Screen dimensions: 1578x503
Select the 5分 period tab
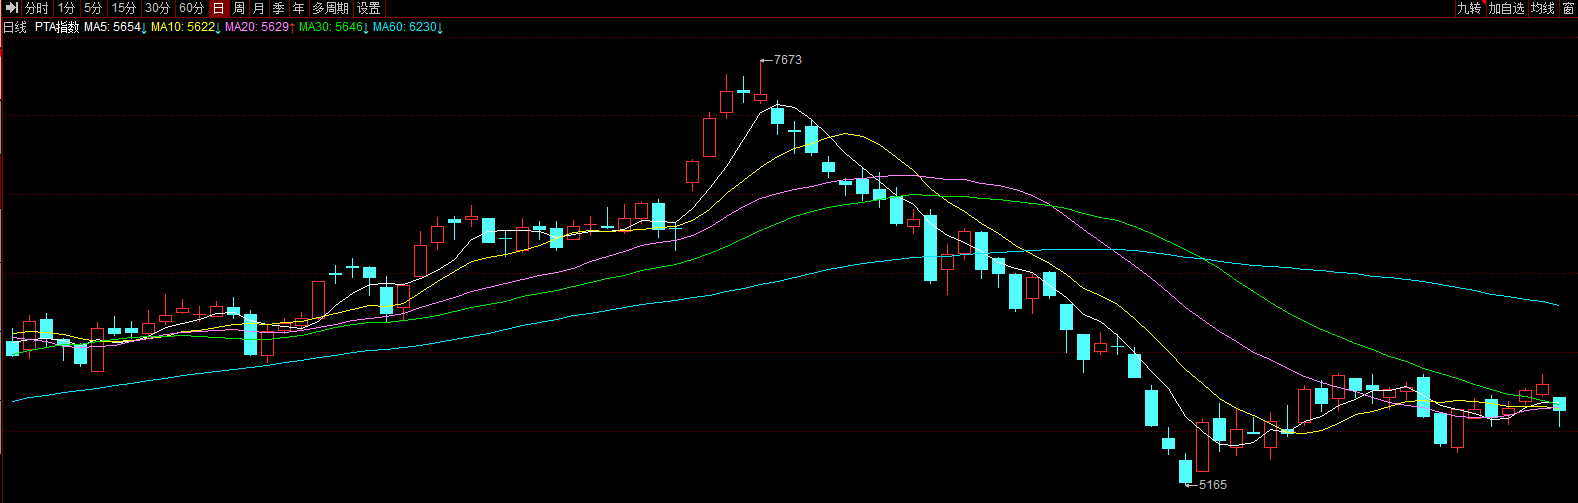coord(93,8)
